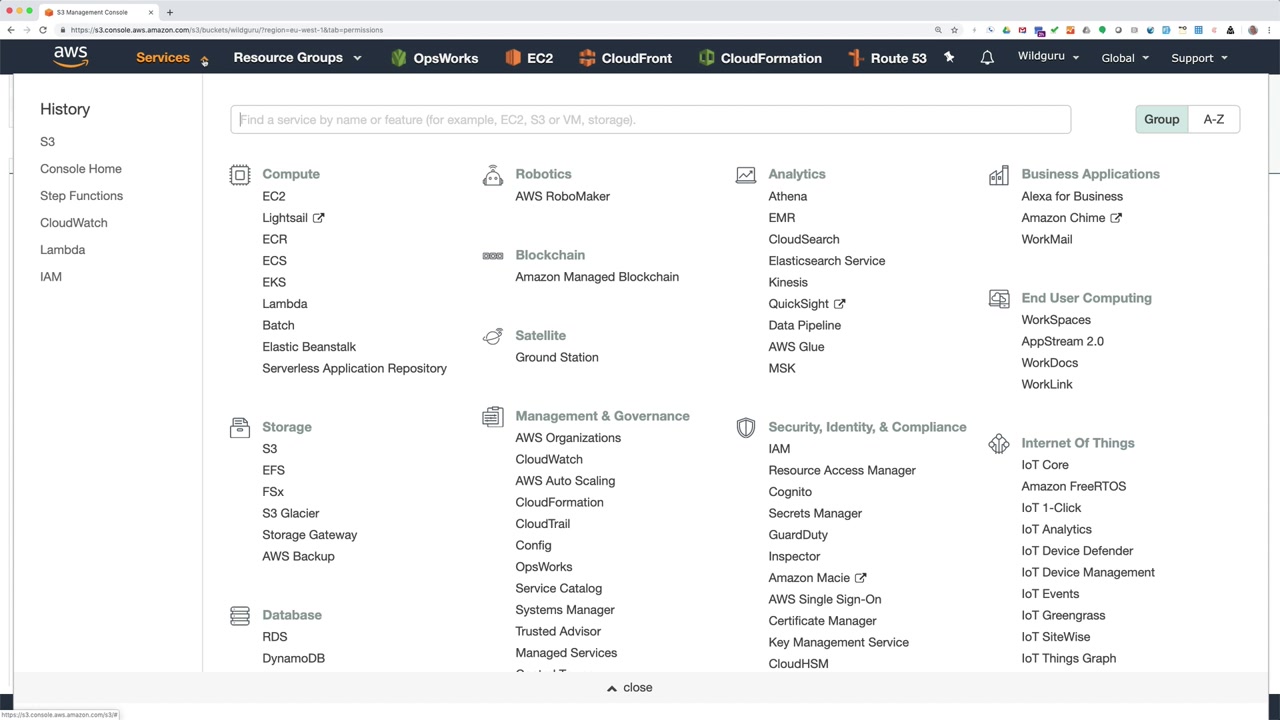Open the Athena service link

coord(787,196)
